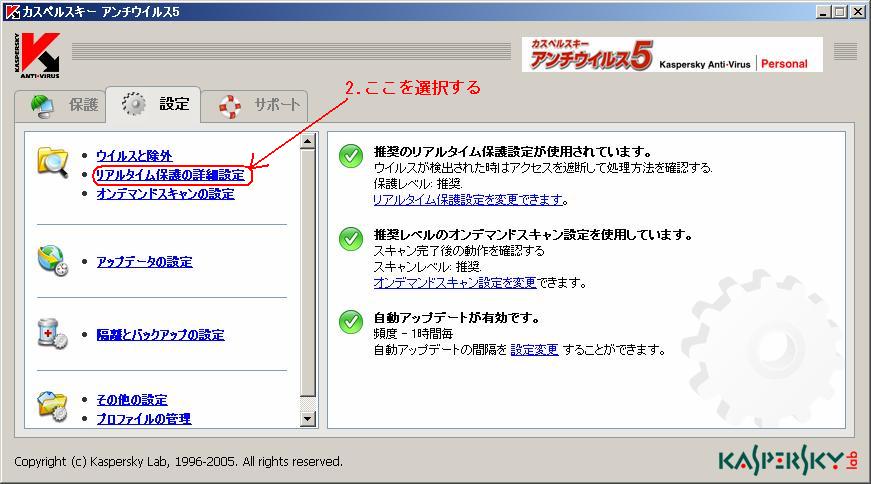Screen dimensions: 871x484
Task: Open 隔離とバックアップの設定 link
Action: 161,335
